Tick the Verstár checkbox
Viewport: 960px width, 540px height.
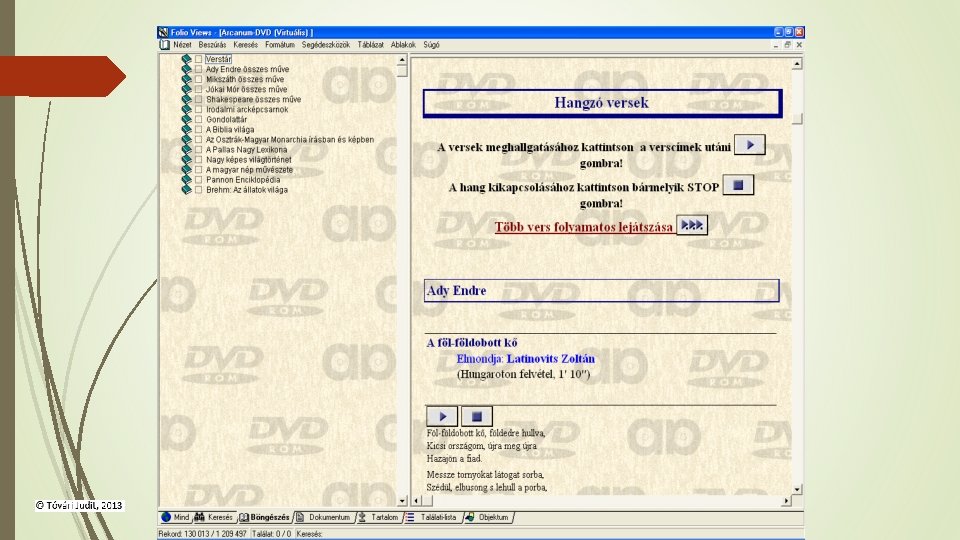pos(198,59)
